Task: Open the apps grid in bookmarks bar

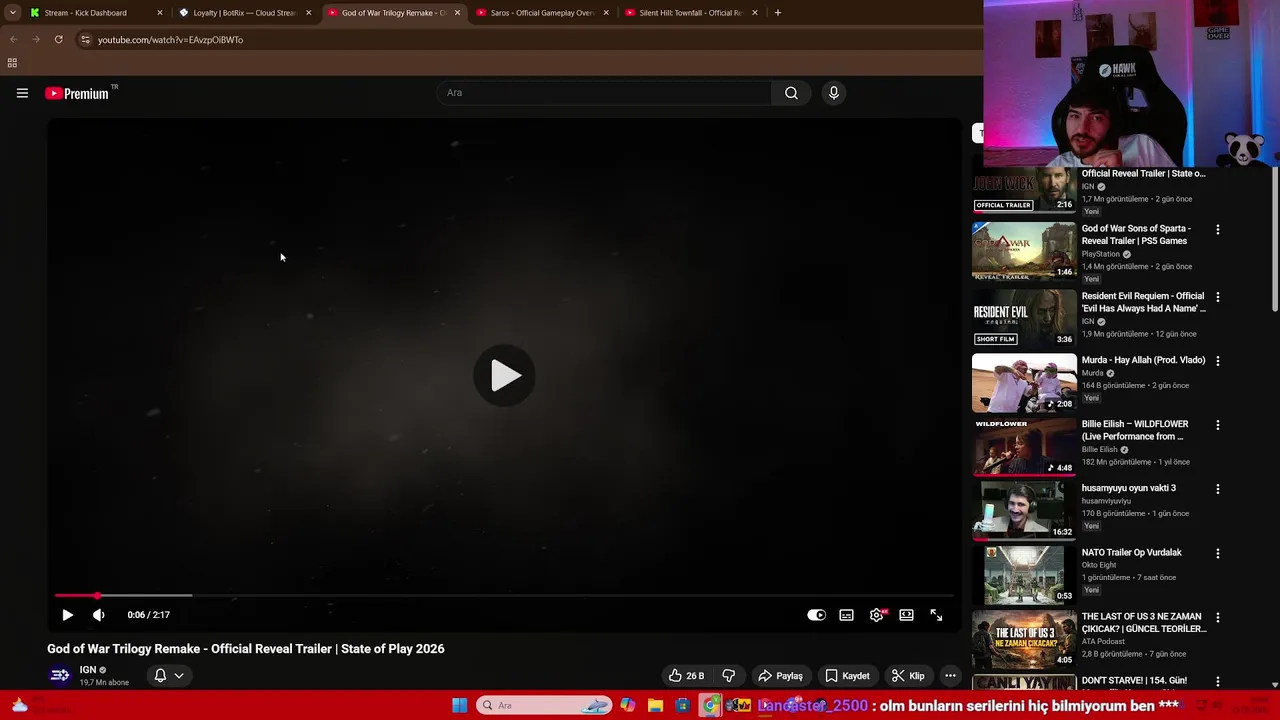Action: pos(12,63)
